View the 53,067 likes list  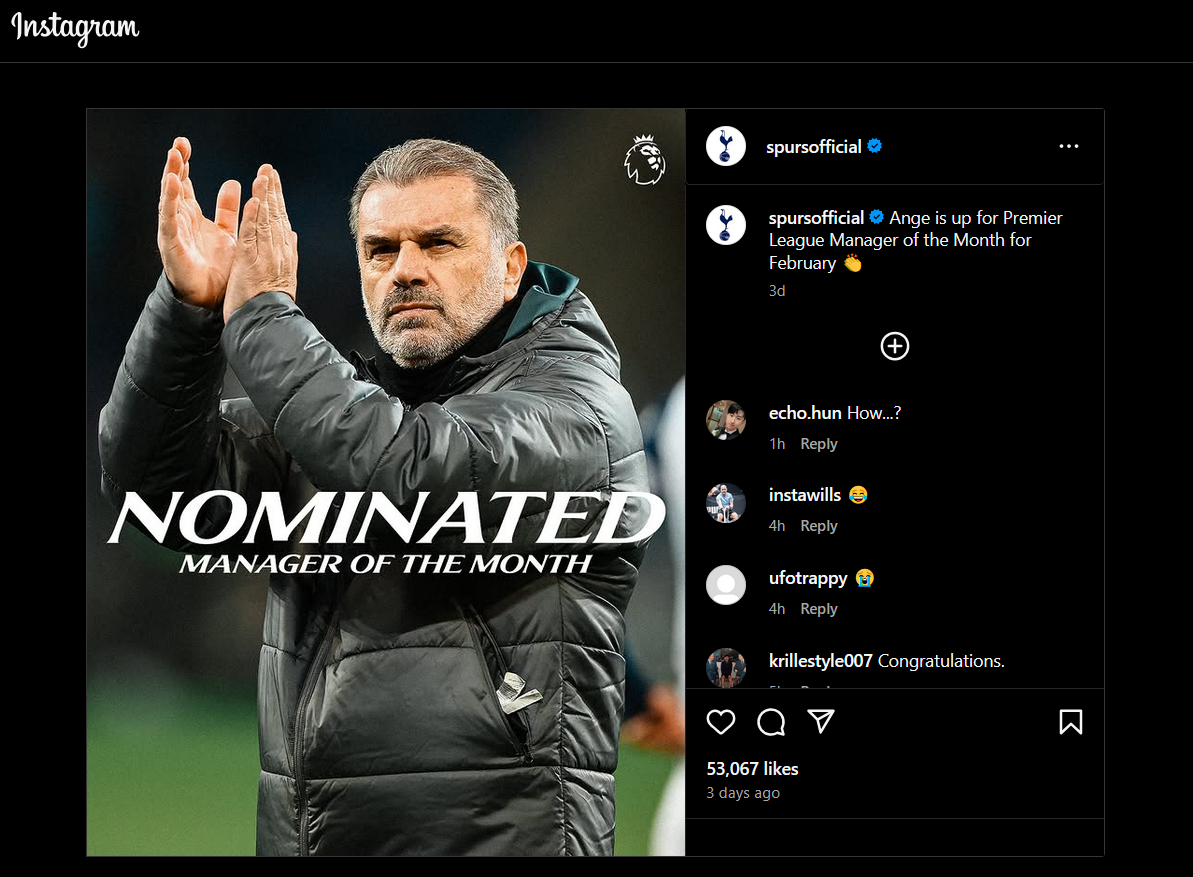(752, 769)
